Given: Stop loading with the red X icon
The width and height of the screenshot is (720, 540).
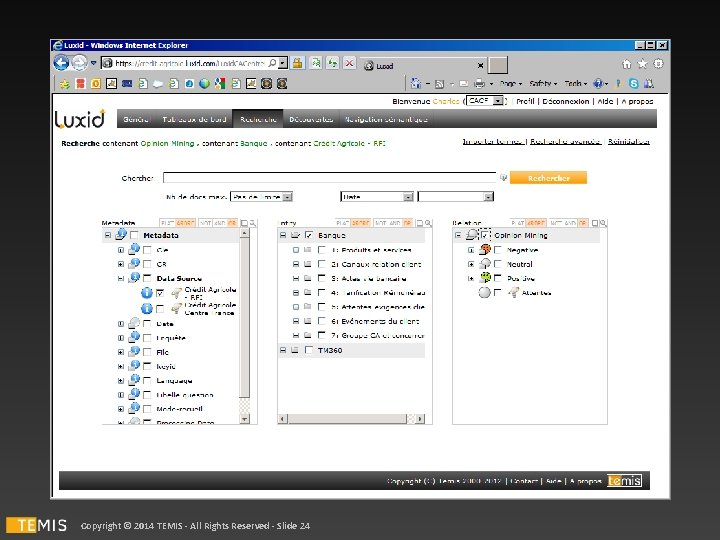Looking at the screenshot, I should pyautogui.click(x=349, y=63).
